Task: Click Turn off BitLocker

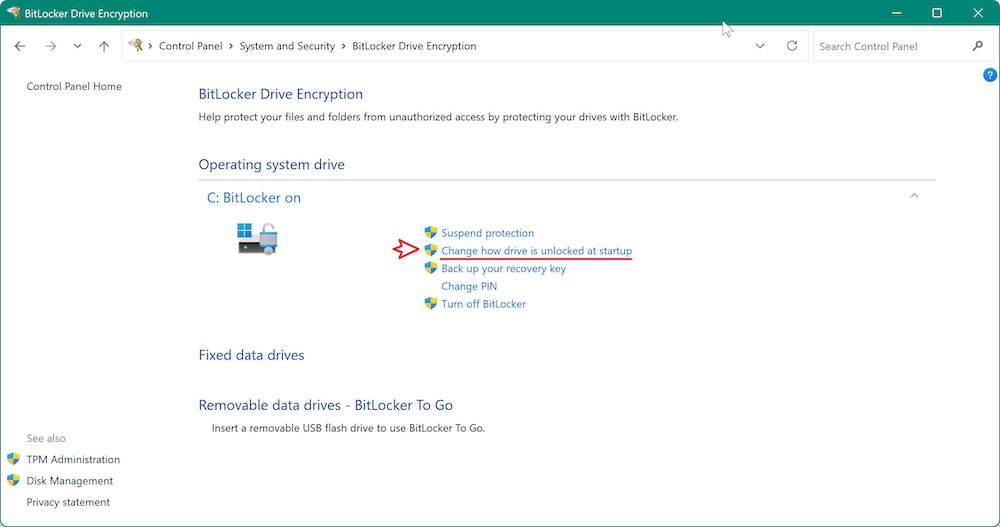Action: tap(483, 304)
